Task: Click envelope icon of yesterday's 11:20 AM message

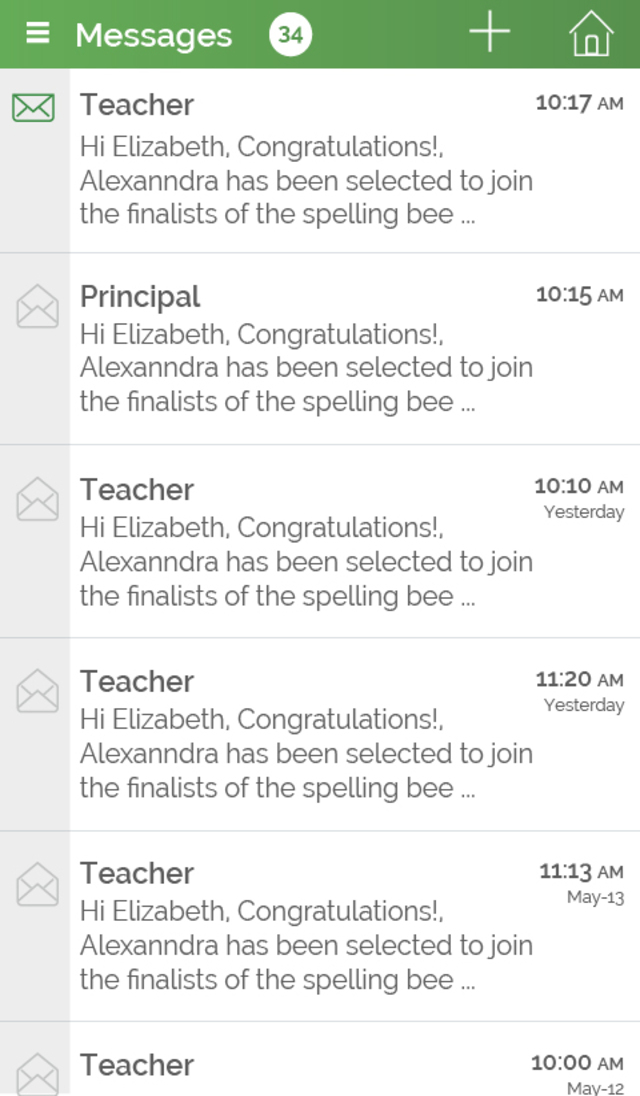Action: pyautogui.click(x=37, y=691)
